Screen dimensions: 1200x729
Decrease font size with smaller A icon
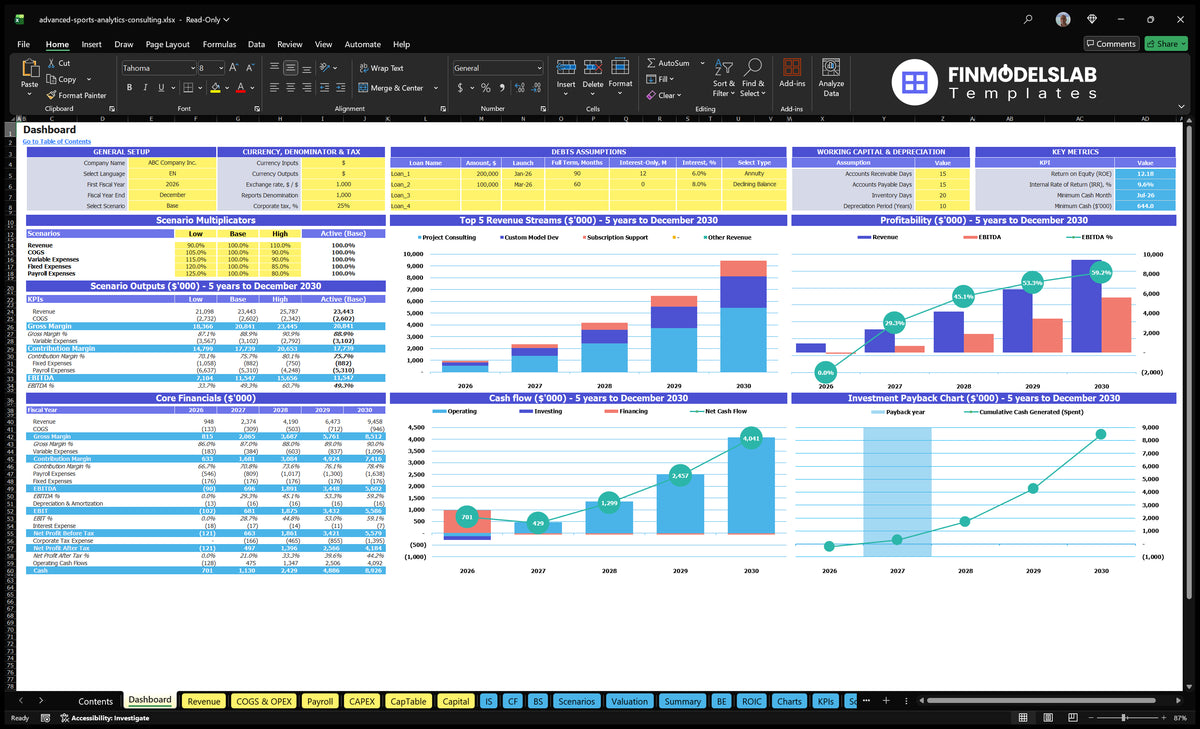pos(249,67)
